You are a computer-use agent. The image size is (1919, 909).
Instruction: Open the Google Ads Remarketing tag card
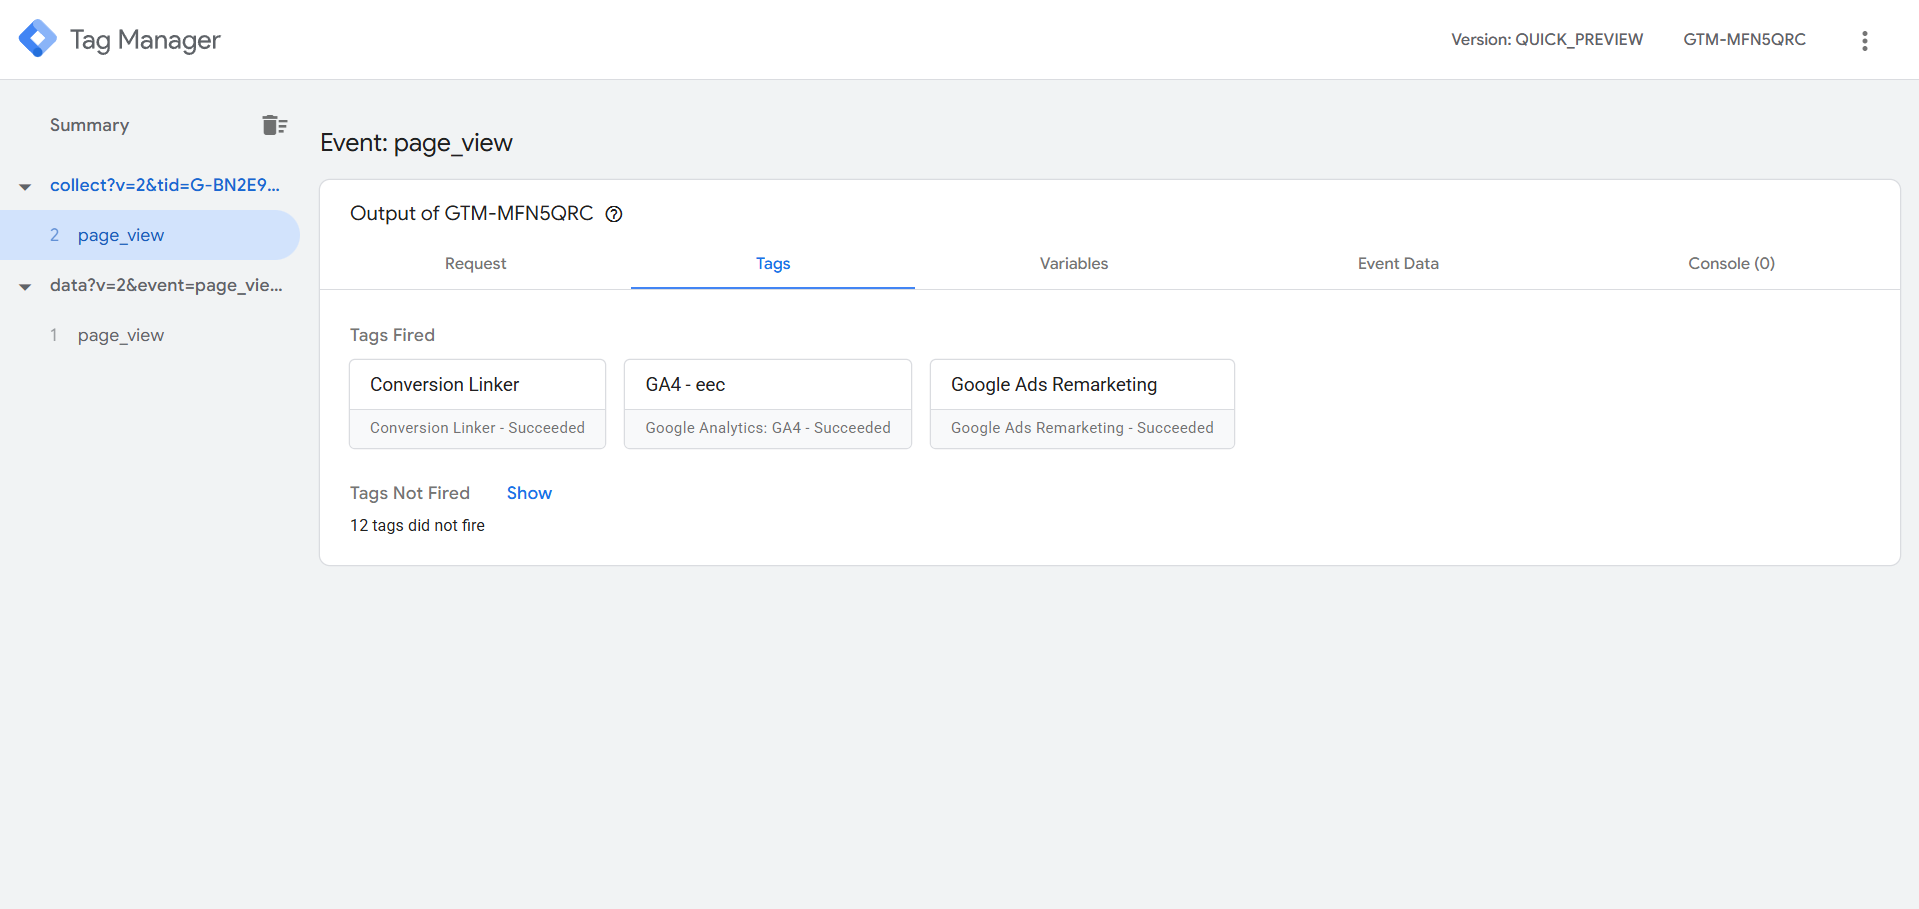point(1081,404)
